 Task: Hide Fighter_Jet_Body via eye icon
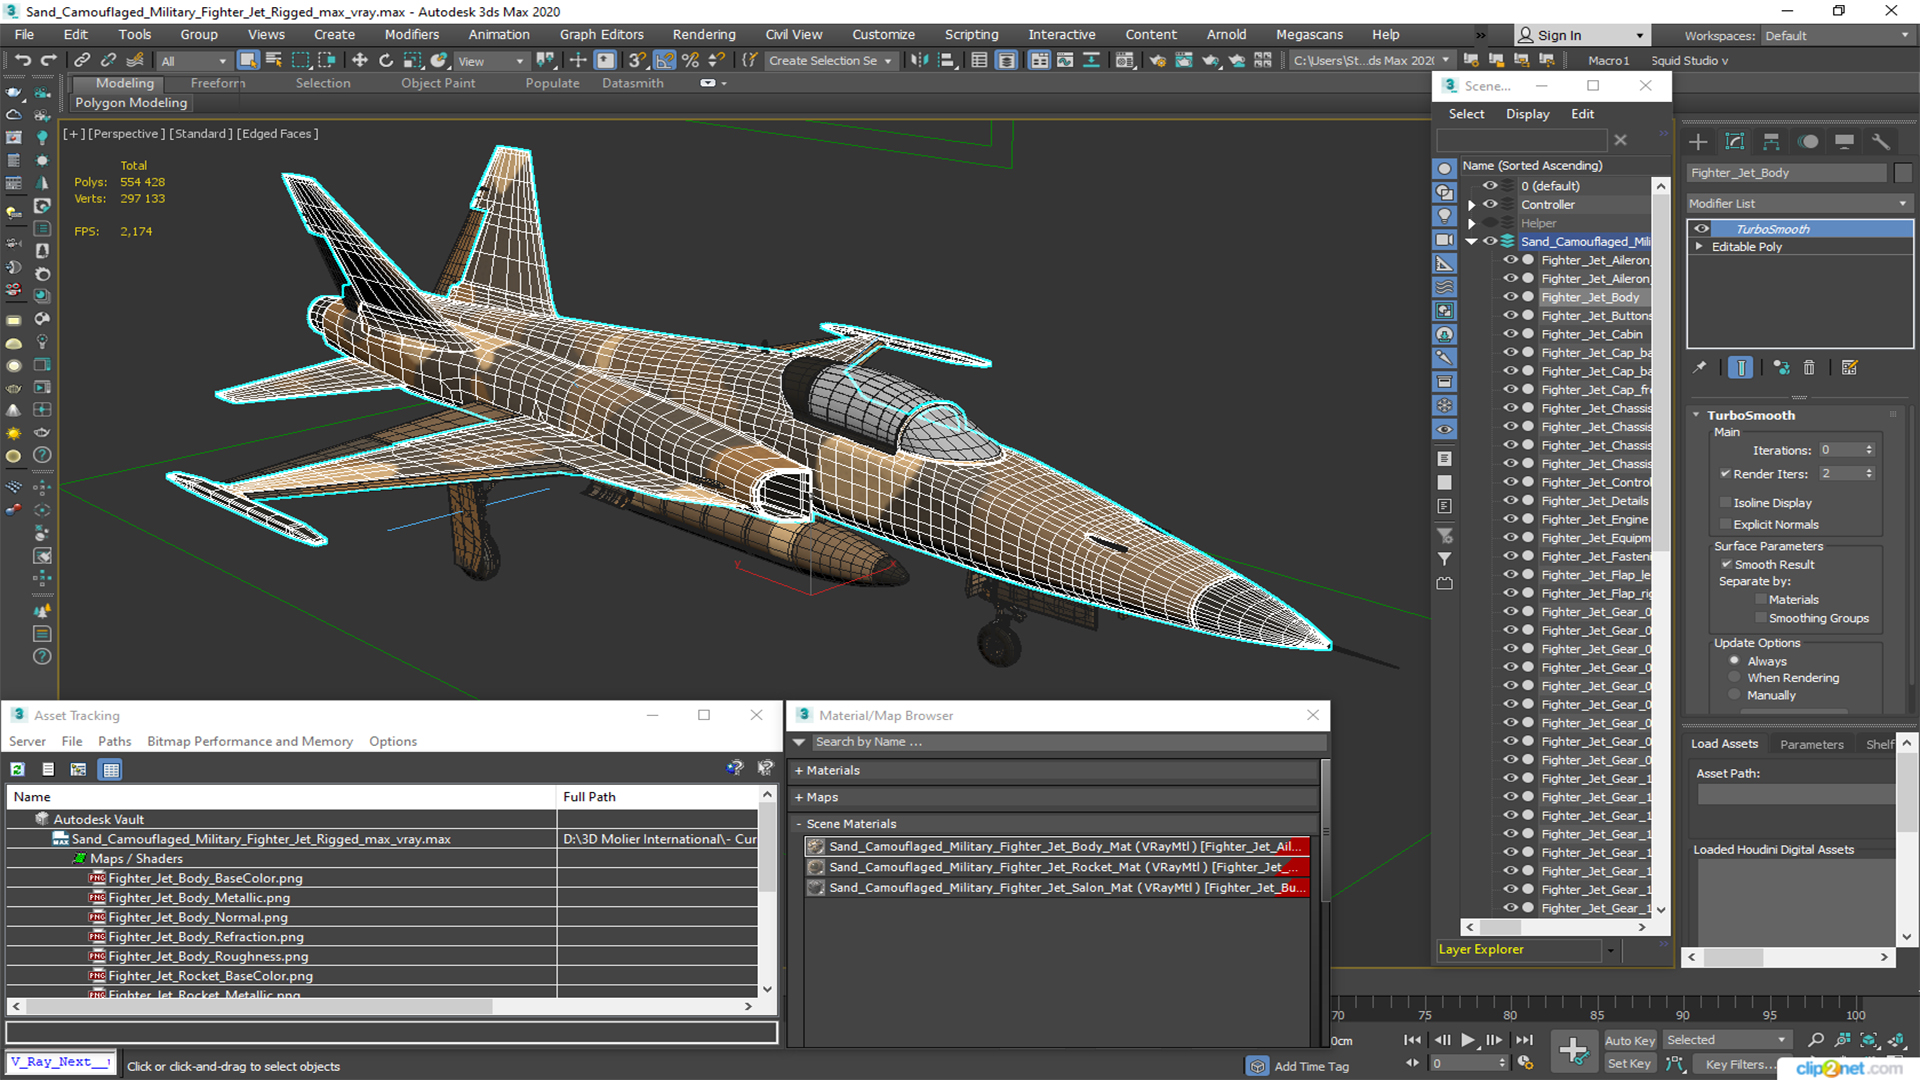[x=1510, y=297]
